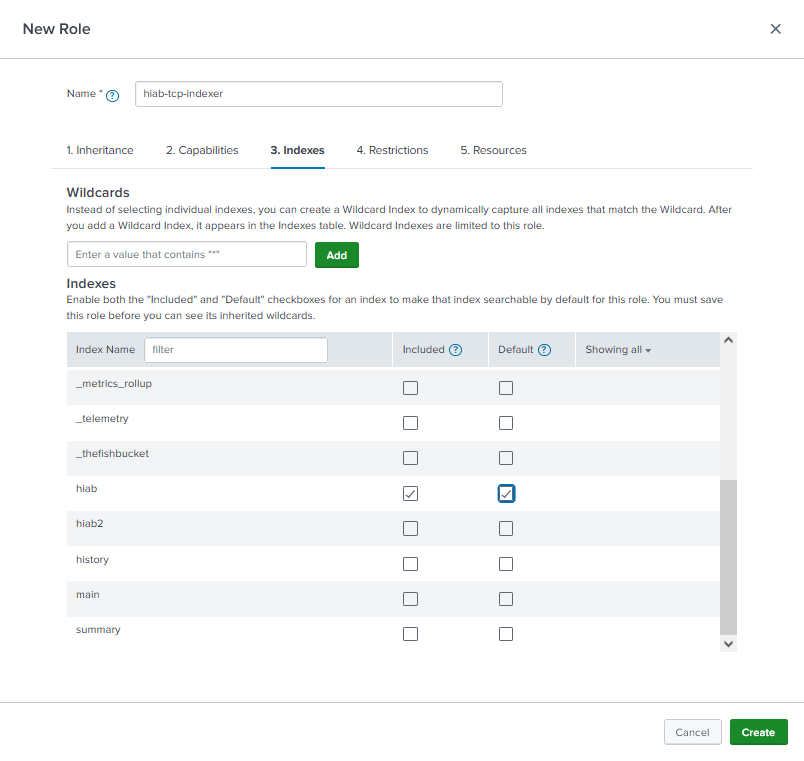The height and width of the screenshot is (761, 804).
Task: Select the Inheritance tab
Action: (100, 150)
